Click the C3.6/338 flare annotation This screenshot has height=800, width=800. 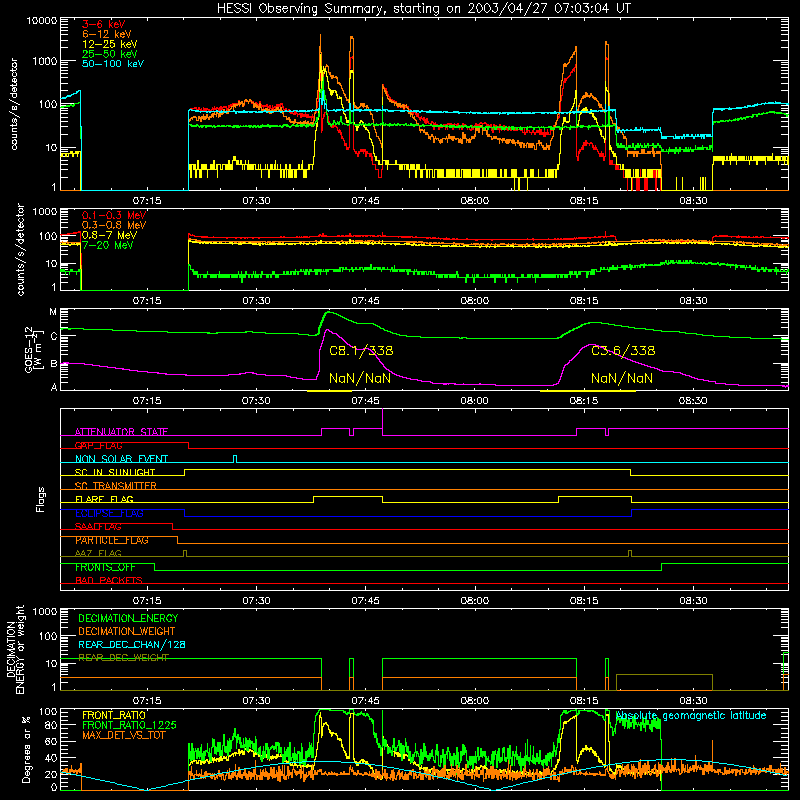[623, 351]
